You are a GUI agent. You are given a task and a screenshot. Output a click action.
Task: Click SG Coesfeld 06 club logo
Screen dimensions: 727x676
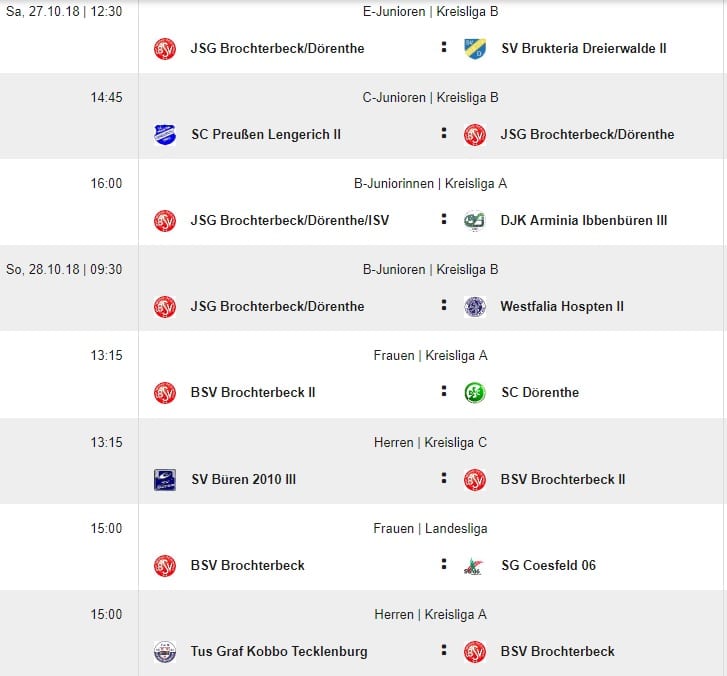click(475, 566)
